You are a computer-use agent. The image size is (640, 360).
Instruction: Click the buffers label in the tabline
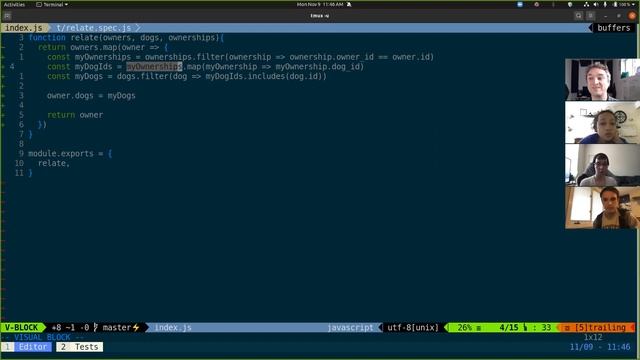[x=613, y=28]
